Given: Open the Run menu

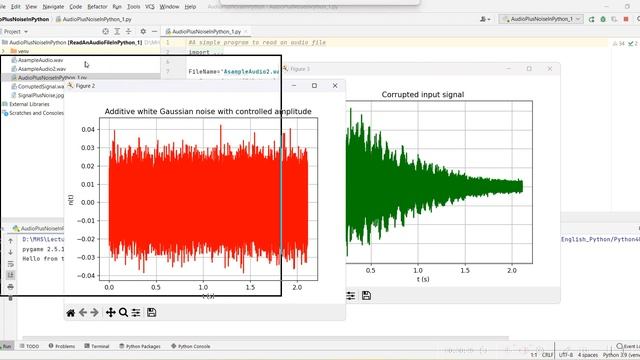Looking at the screenshot, I should coord(117,7).
